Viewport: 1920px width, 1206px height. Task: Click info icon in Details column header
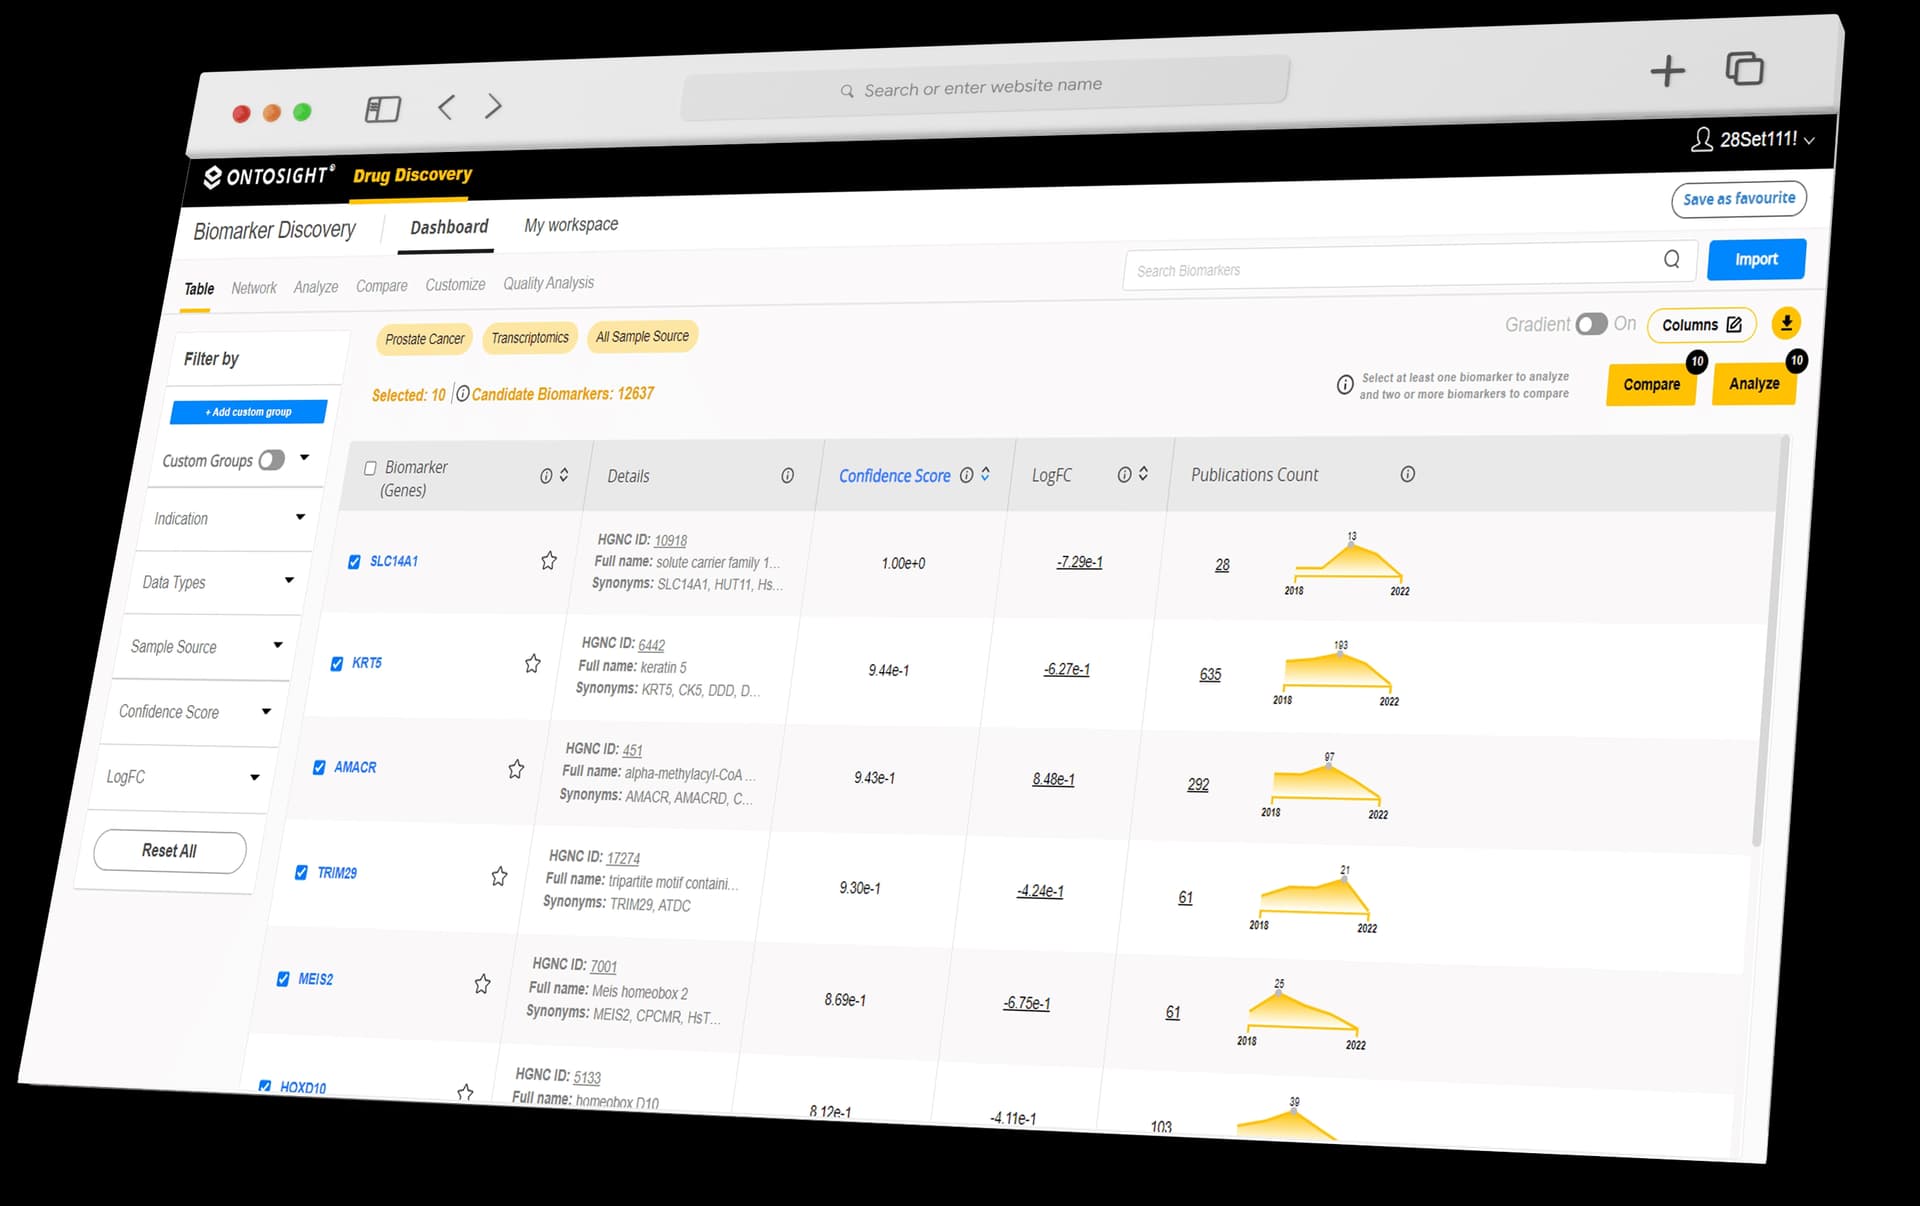coord(787,475)
